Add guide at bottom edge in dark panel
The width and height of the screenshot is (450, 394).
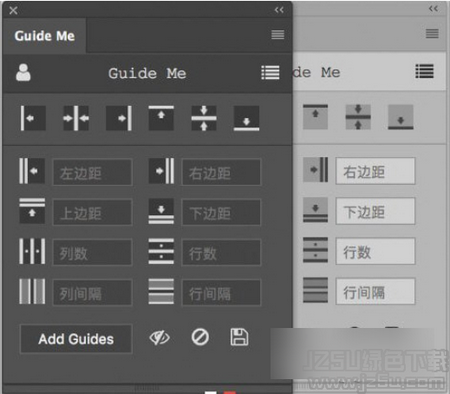247,118
